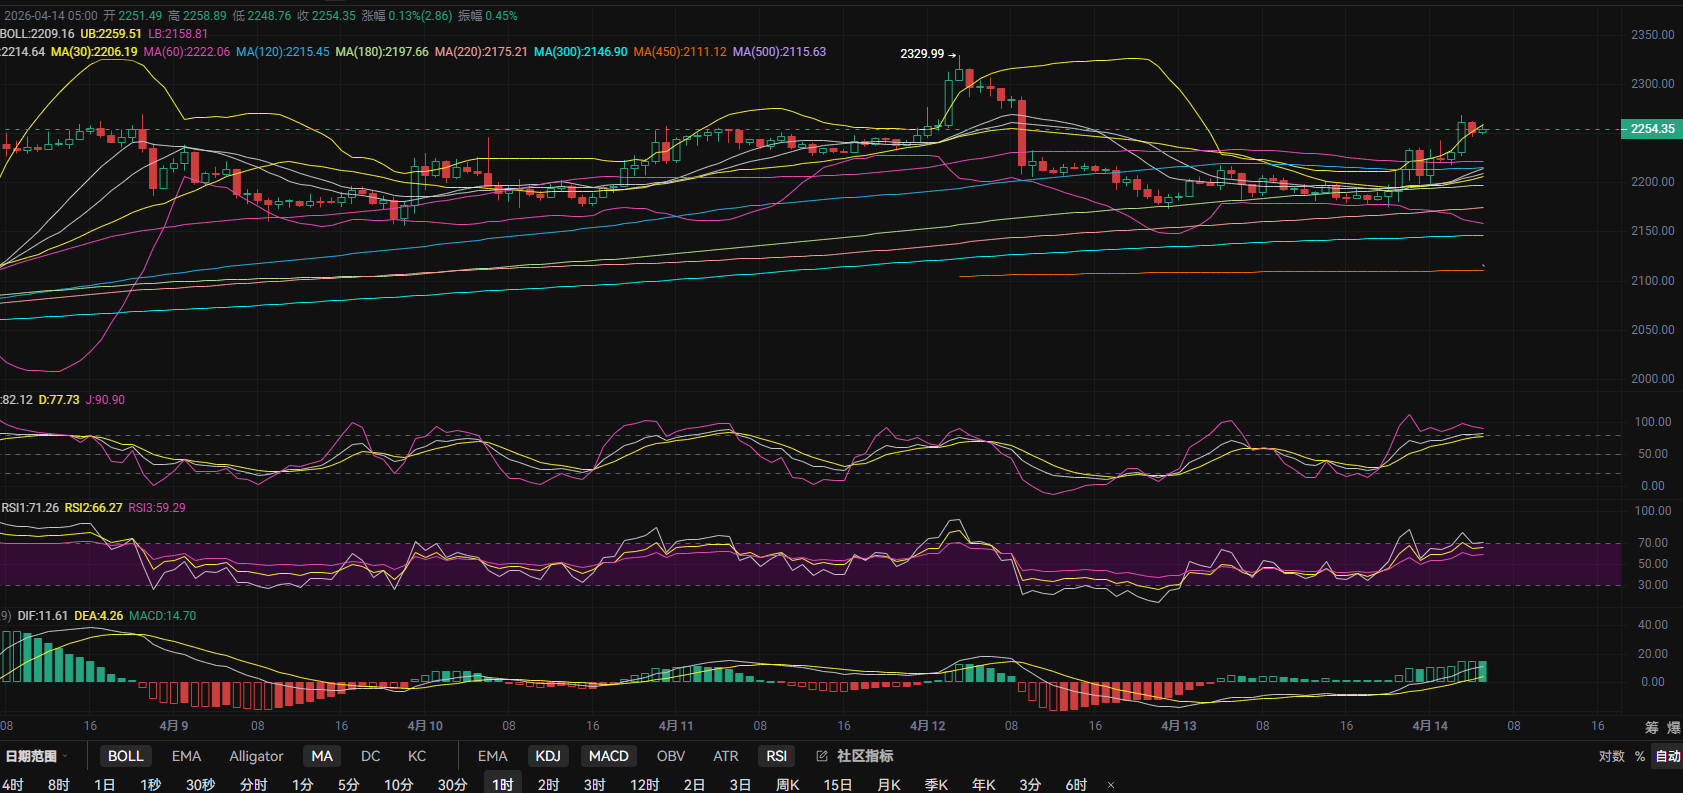1683x793 pixels.
Task: Select the 15分-adjacent 30分 timeframe
Action: point(452,785)
